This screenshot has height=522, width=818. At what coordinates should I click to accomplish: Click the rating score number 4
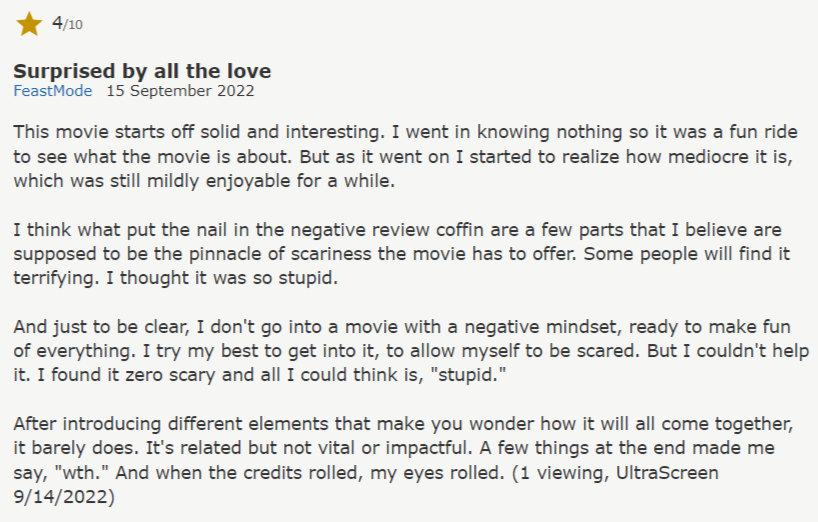tap(57, 23)
